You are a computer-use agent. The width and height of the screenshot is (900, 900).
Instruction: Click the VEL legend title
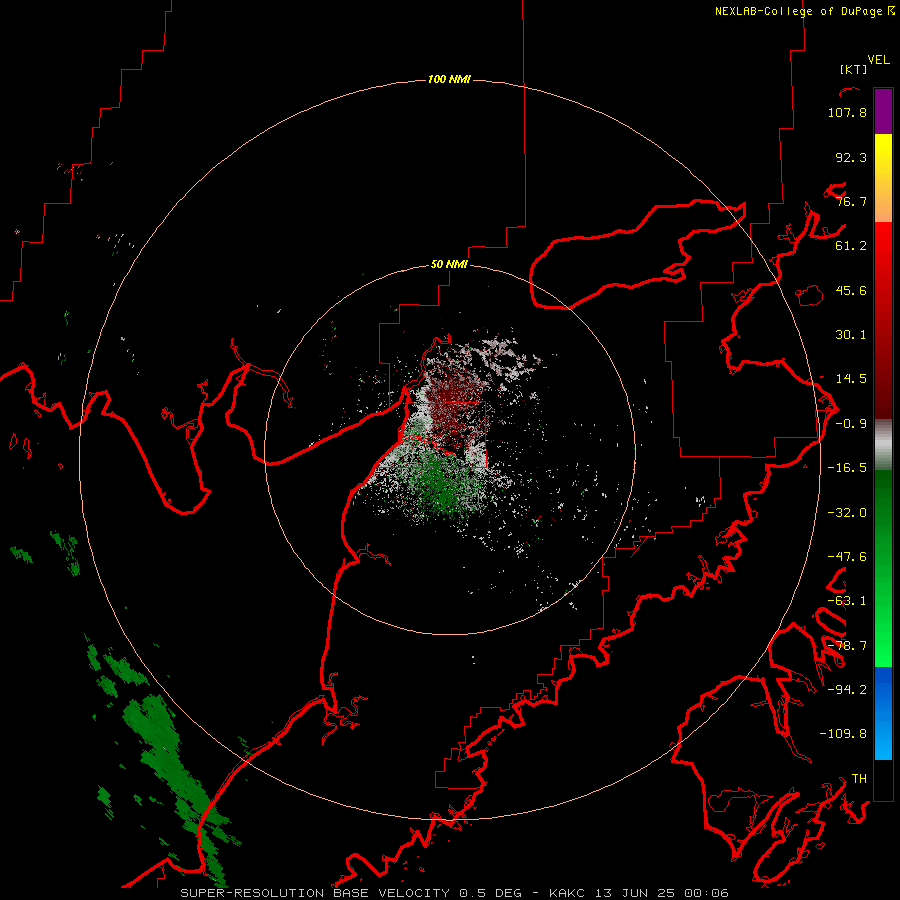click(878, 60)
